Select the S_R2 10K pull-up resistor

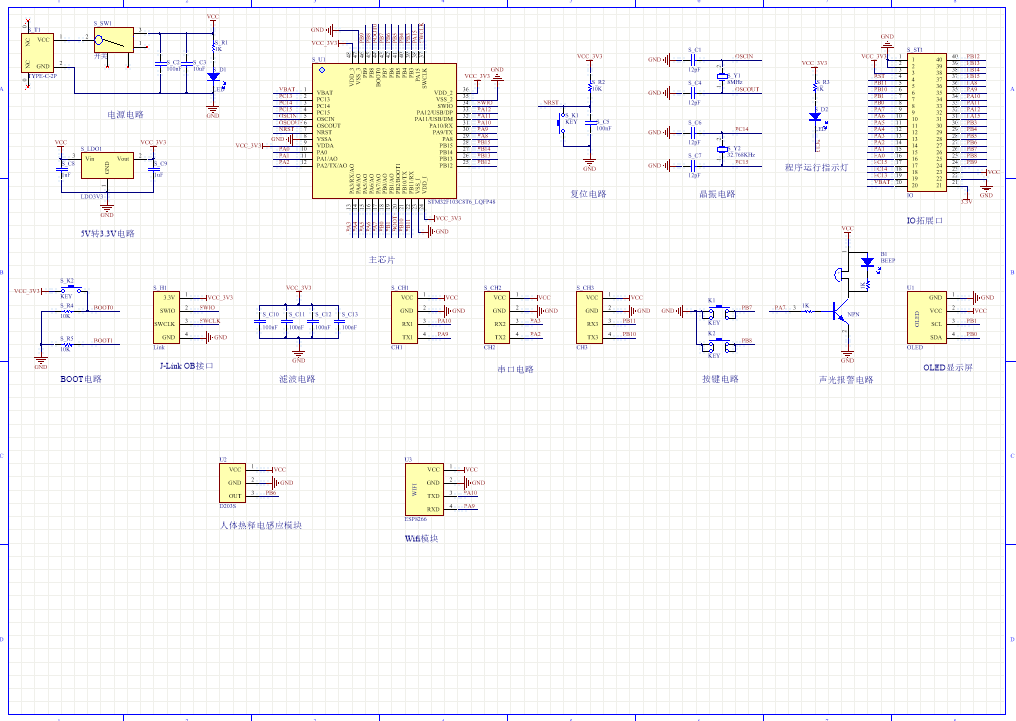[590, 85]
